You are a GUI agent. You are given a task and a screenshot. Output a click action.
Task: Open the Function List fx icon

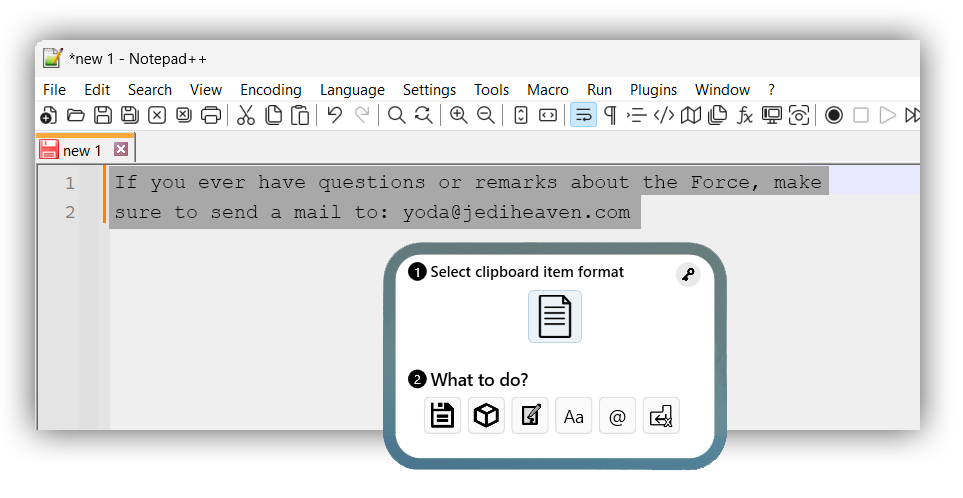(745, 115)
